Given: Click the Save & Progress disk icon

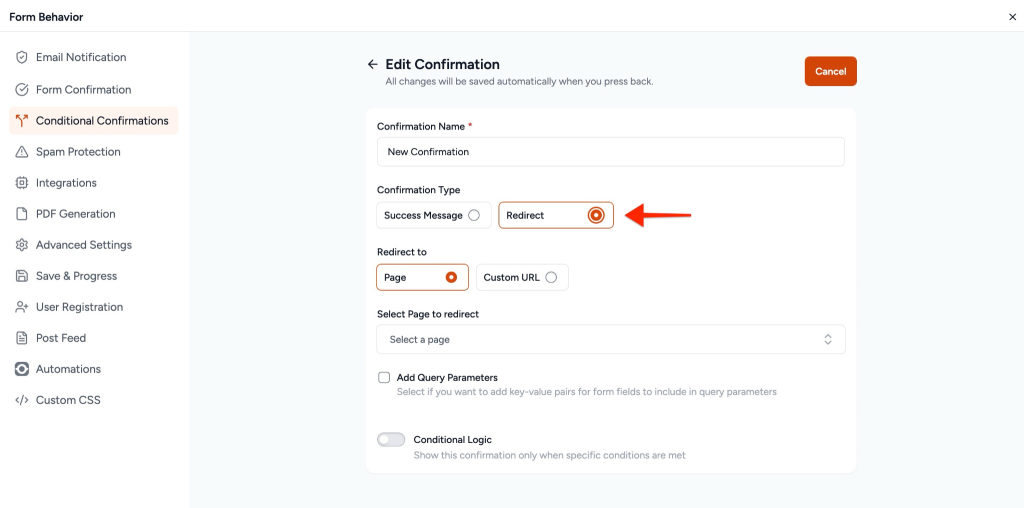Looking at the screenshot, I should pyautogui.click(x=22, y=276).
